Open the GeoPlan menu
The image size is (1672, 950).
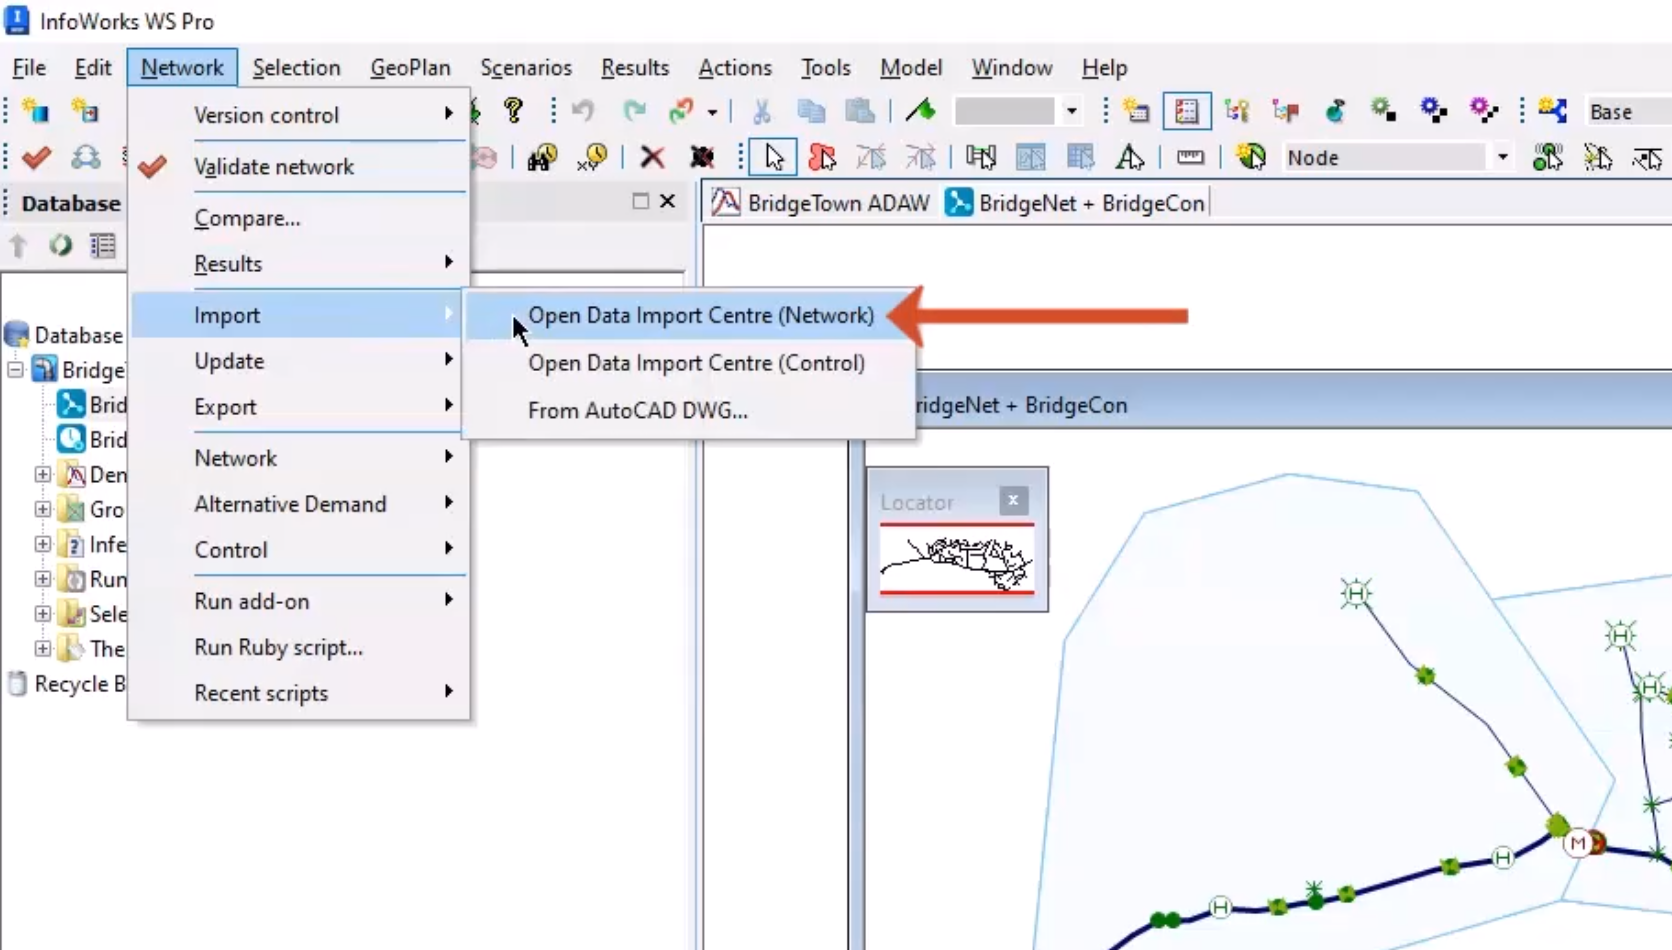click(x=410, y=68)
